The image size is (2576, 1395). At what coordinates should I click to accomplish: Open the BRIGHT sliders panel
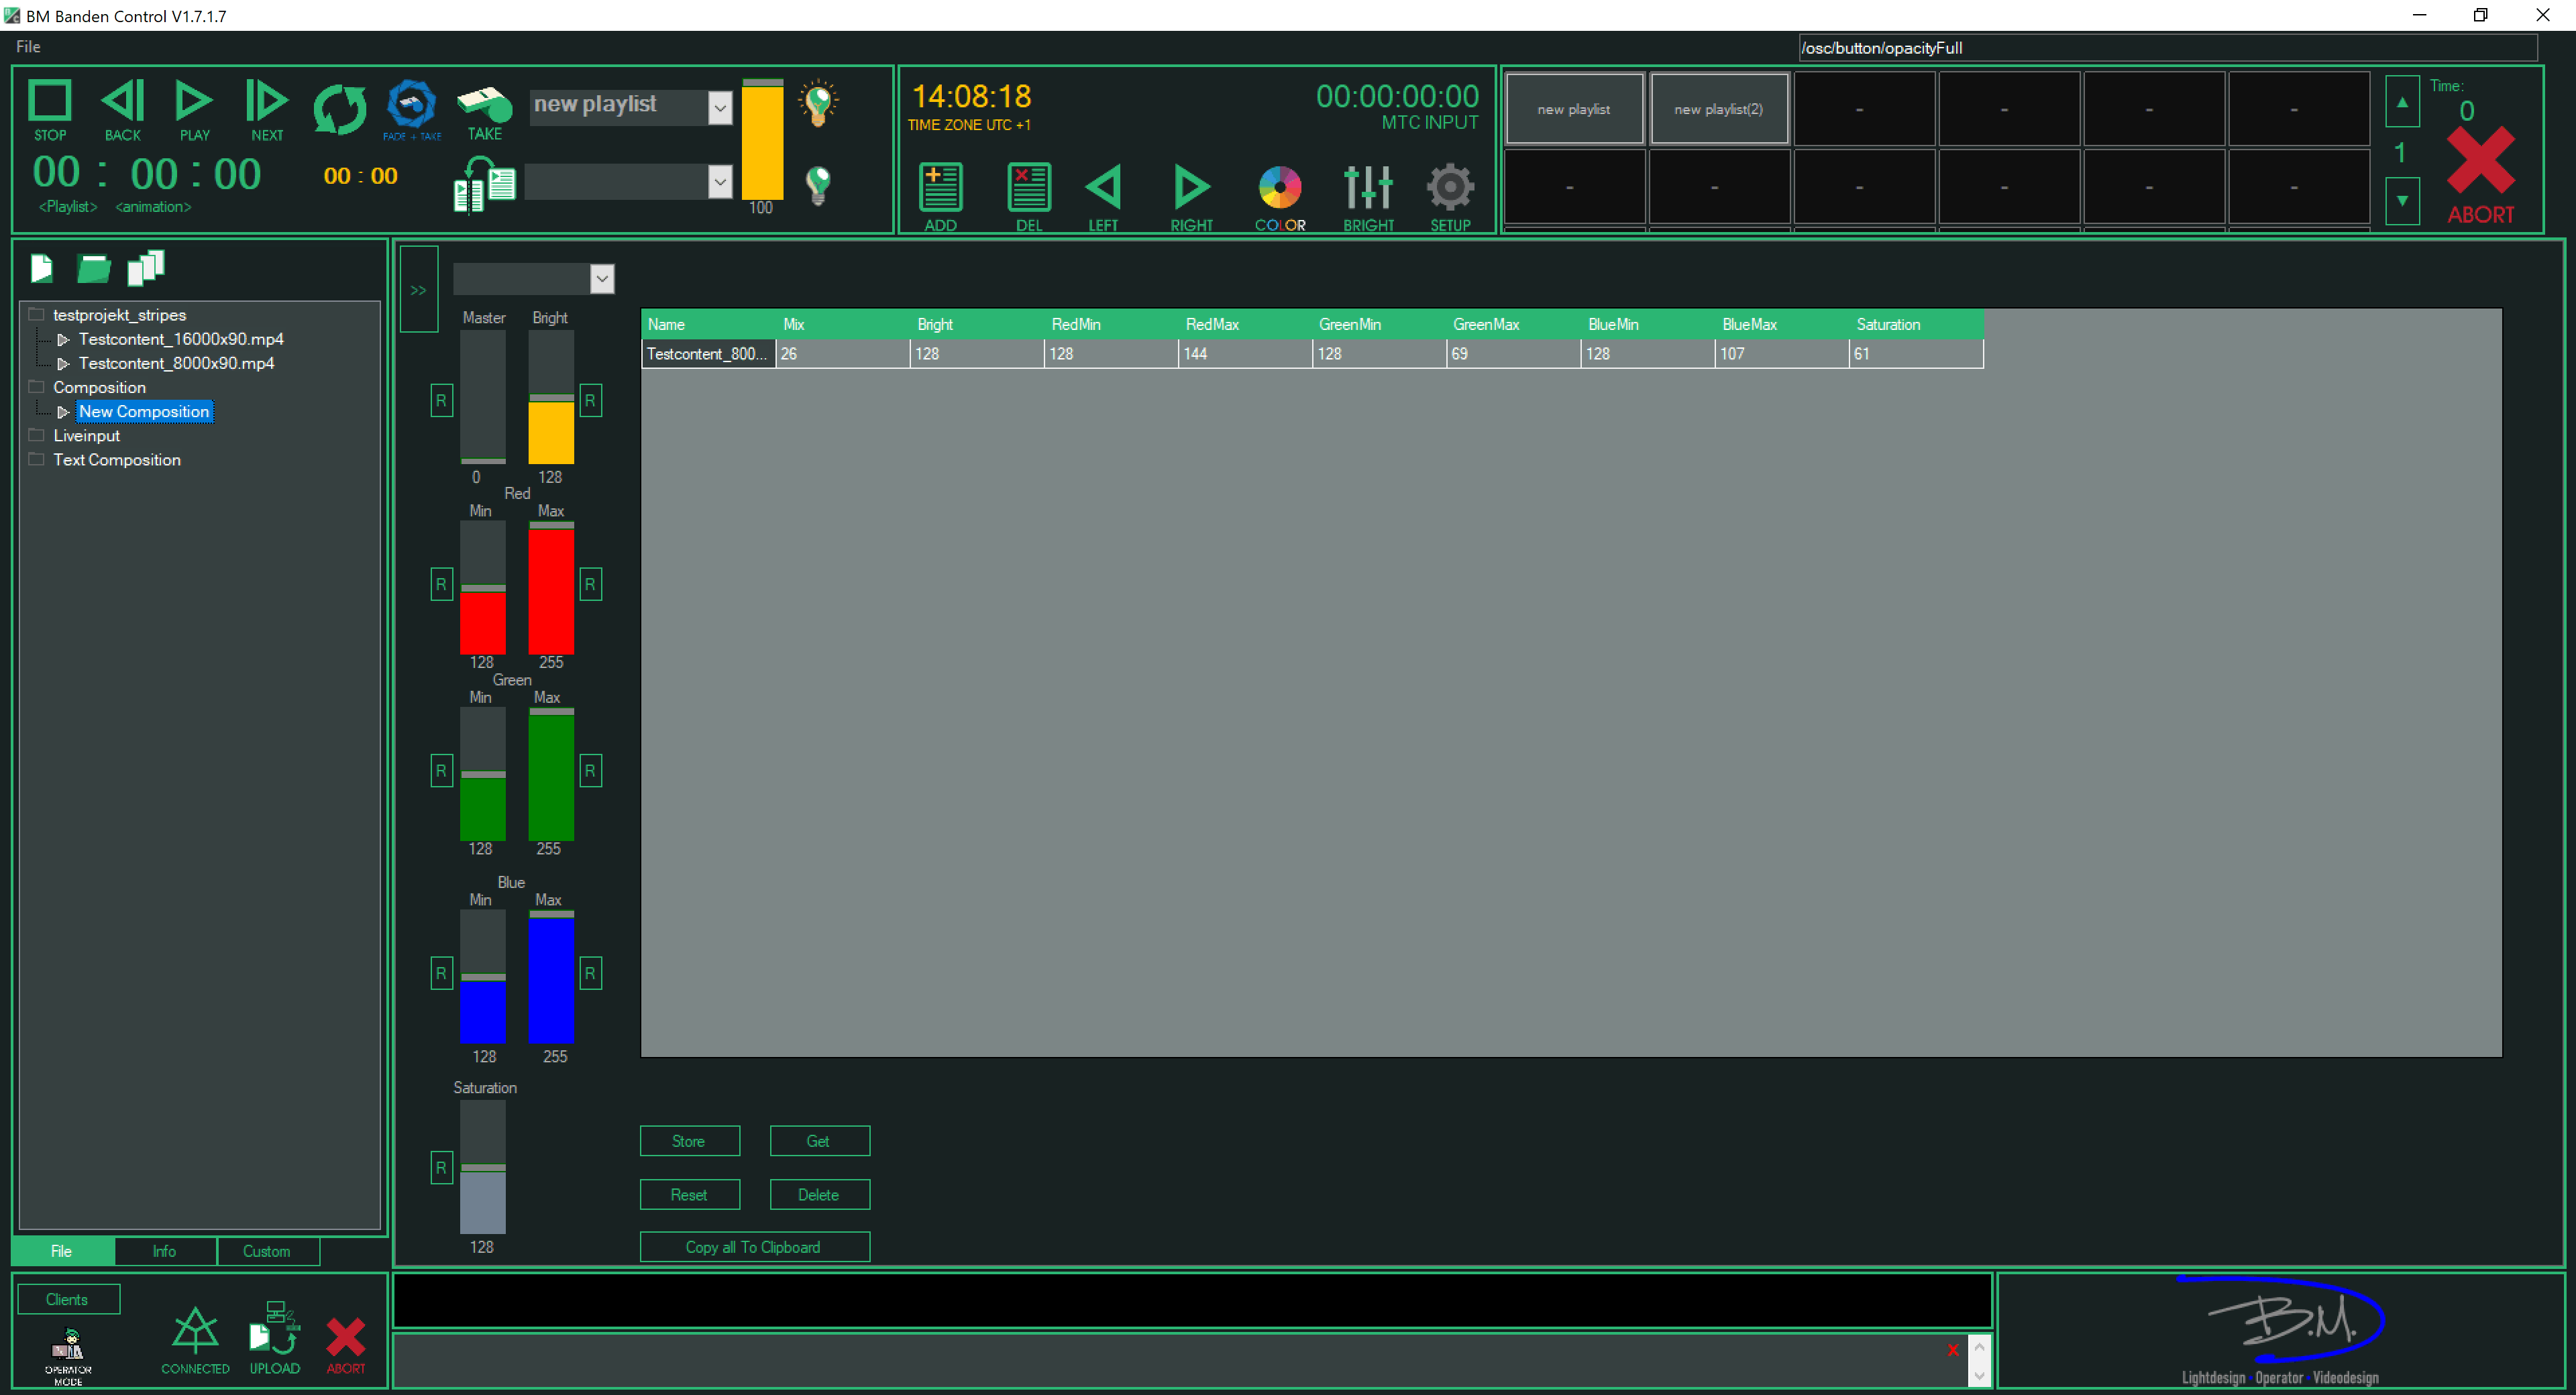(x=1367, y=188)
